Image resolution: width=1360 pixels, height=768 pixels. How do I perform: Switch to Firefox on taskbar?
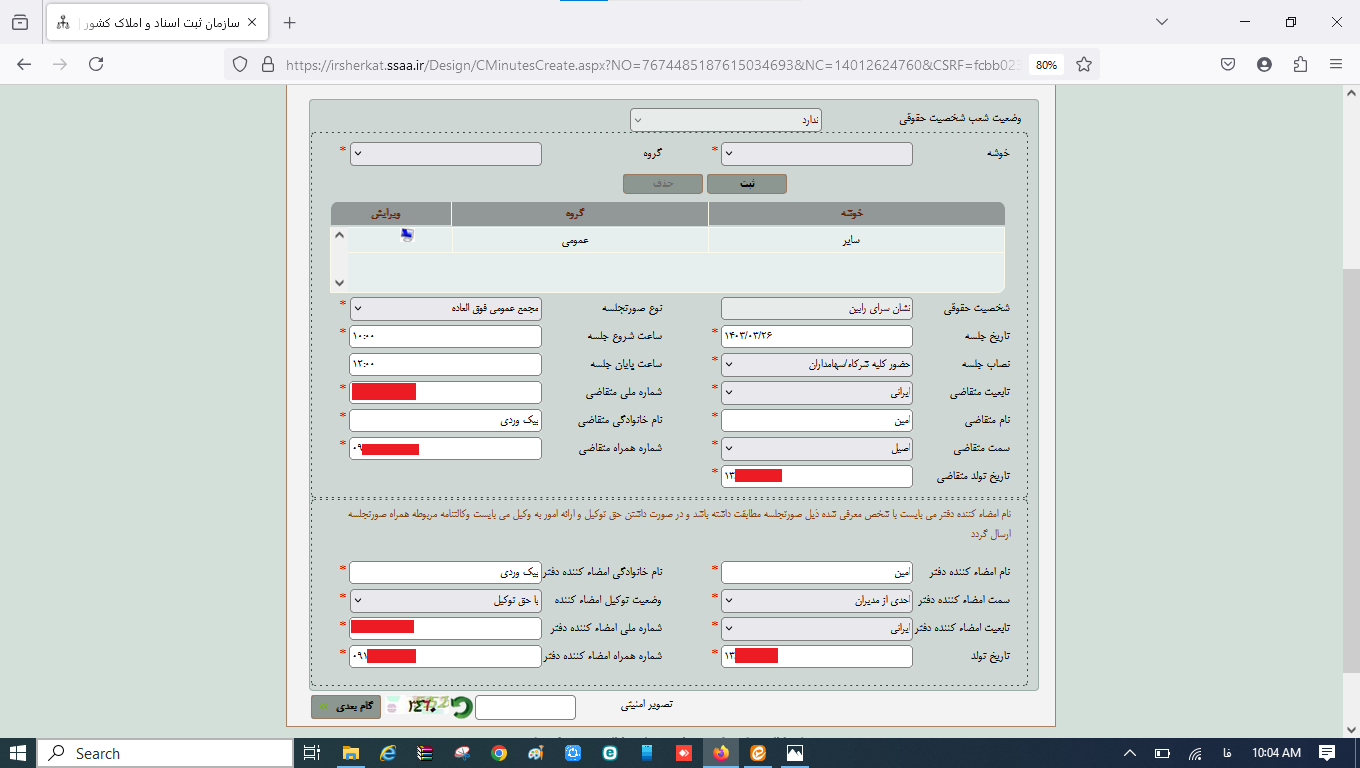[721, 753]
